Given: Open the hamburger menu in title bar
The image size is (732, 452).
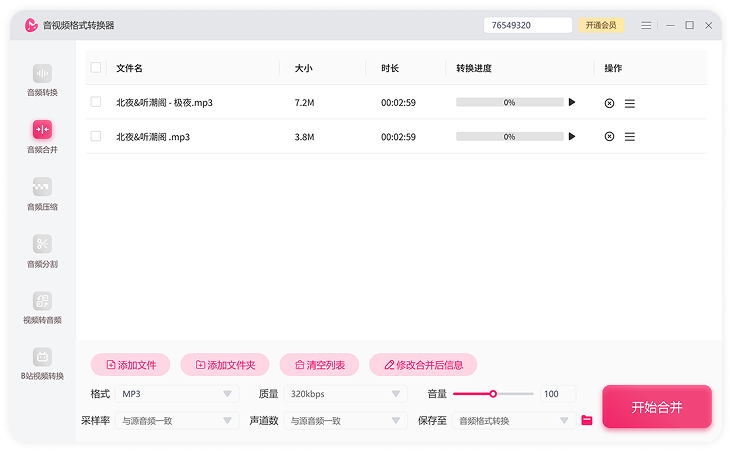Looking at the screenshot, I should click(x=646, y=25).
